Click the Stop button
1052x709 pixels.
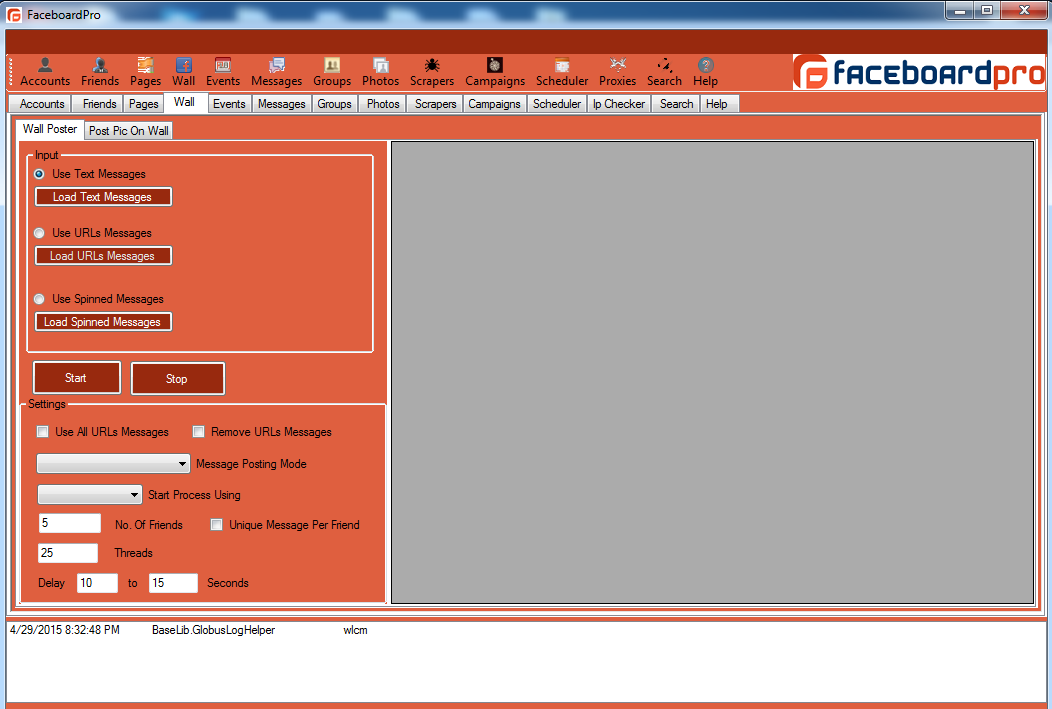coord(178,378)
